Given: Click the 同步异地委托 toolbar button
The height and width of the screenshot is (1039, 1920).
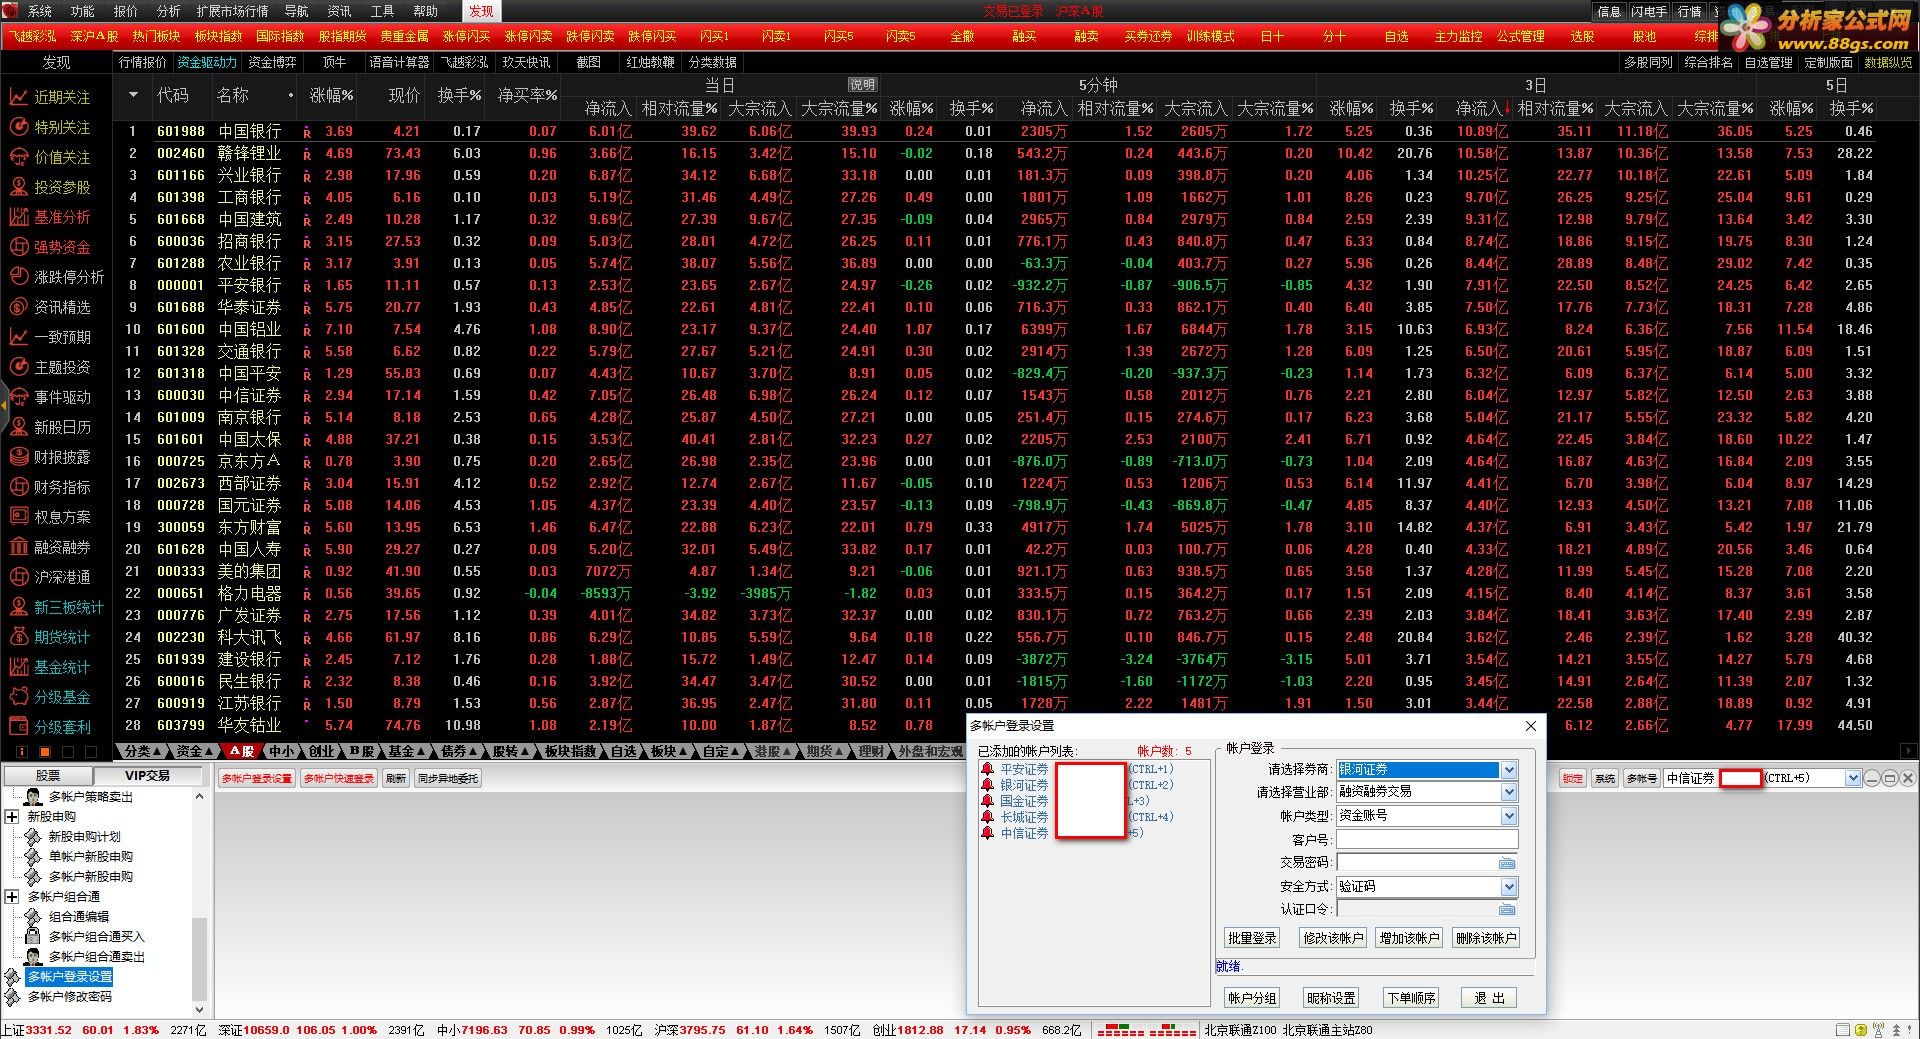Looking at the screenshot, I should pos(448,778).
